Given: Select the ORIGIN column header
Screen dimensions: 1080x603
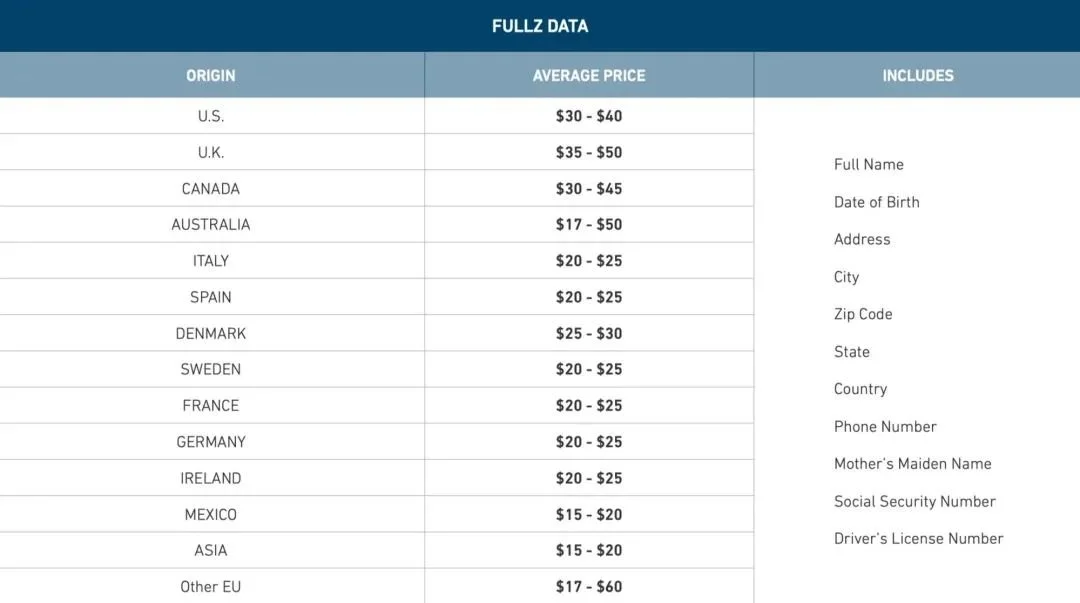Looking at the screenshot, I should (x=211, y=75).
